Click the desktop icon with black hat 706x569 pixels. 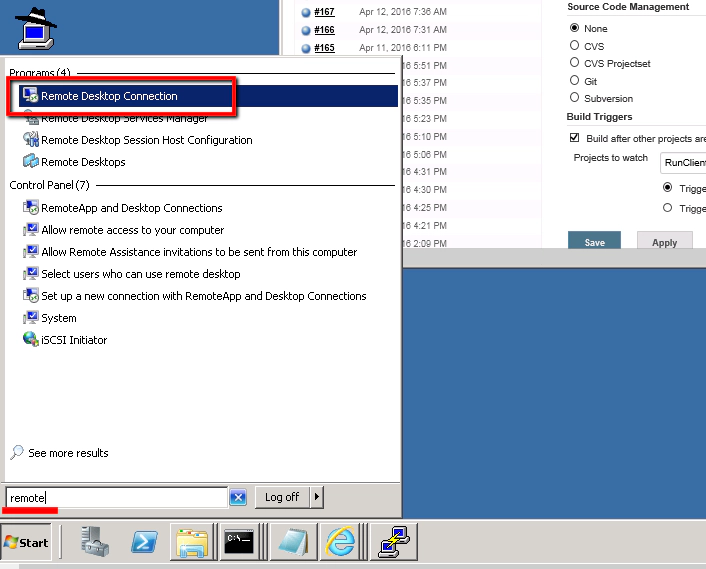36,29
